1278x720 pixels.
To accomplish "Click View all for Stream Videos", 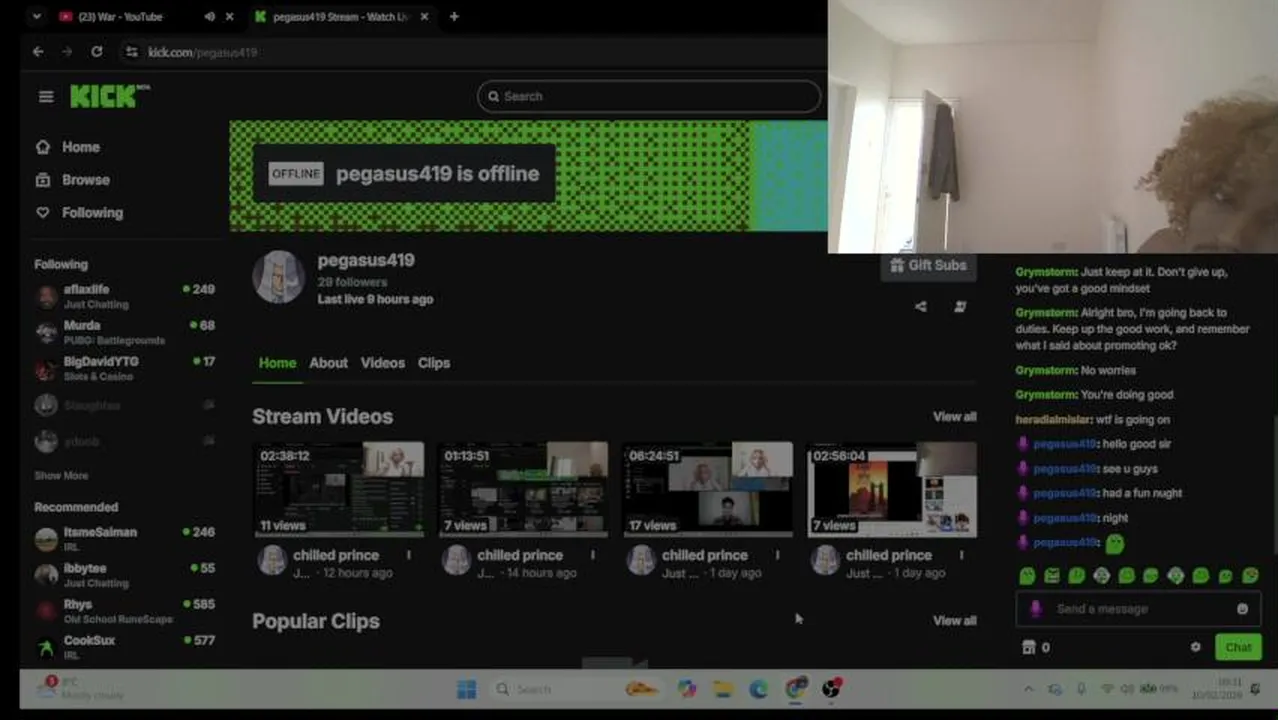I will pyautogui.click(x=955, y=417).
